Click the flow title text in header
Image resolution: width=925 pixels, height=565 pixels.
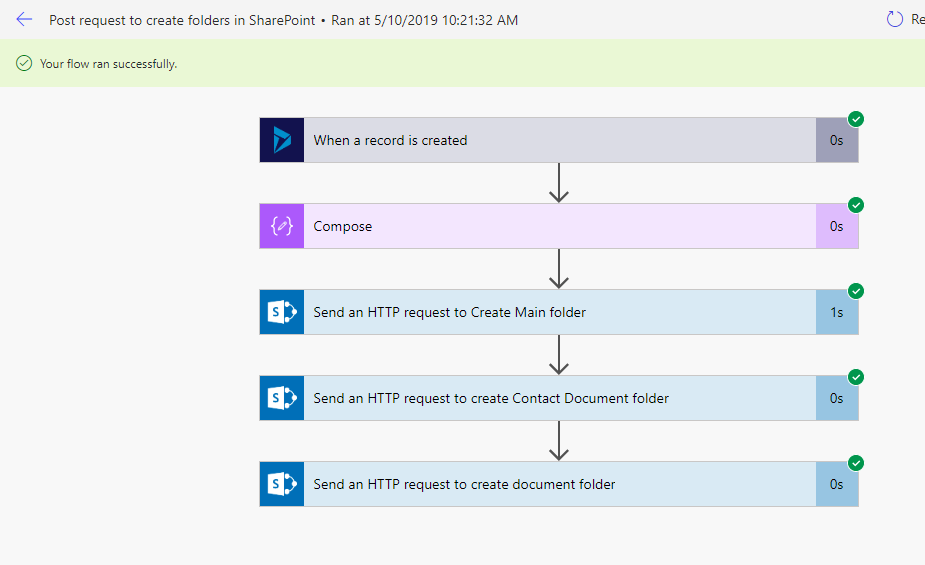pos(182,20)
